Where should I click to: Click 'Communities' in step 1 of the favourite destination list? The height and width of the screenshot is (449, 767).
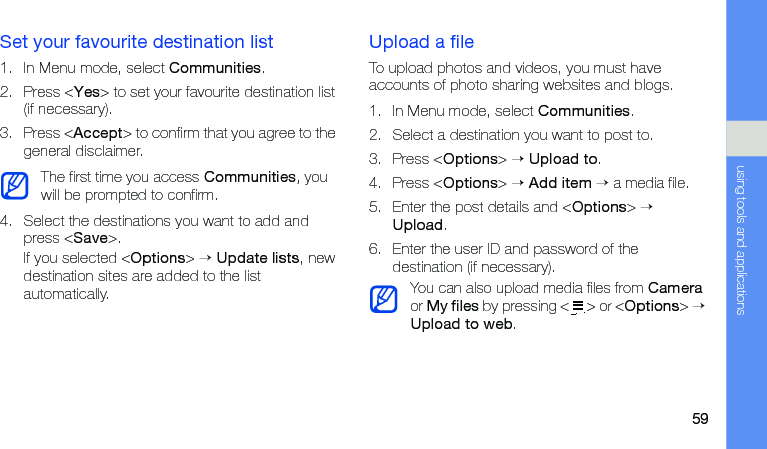(x=215, y=68)
